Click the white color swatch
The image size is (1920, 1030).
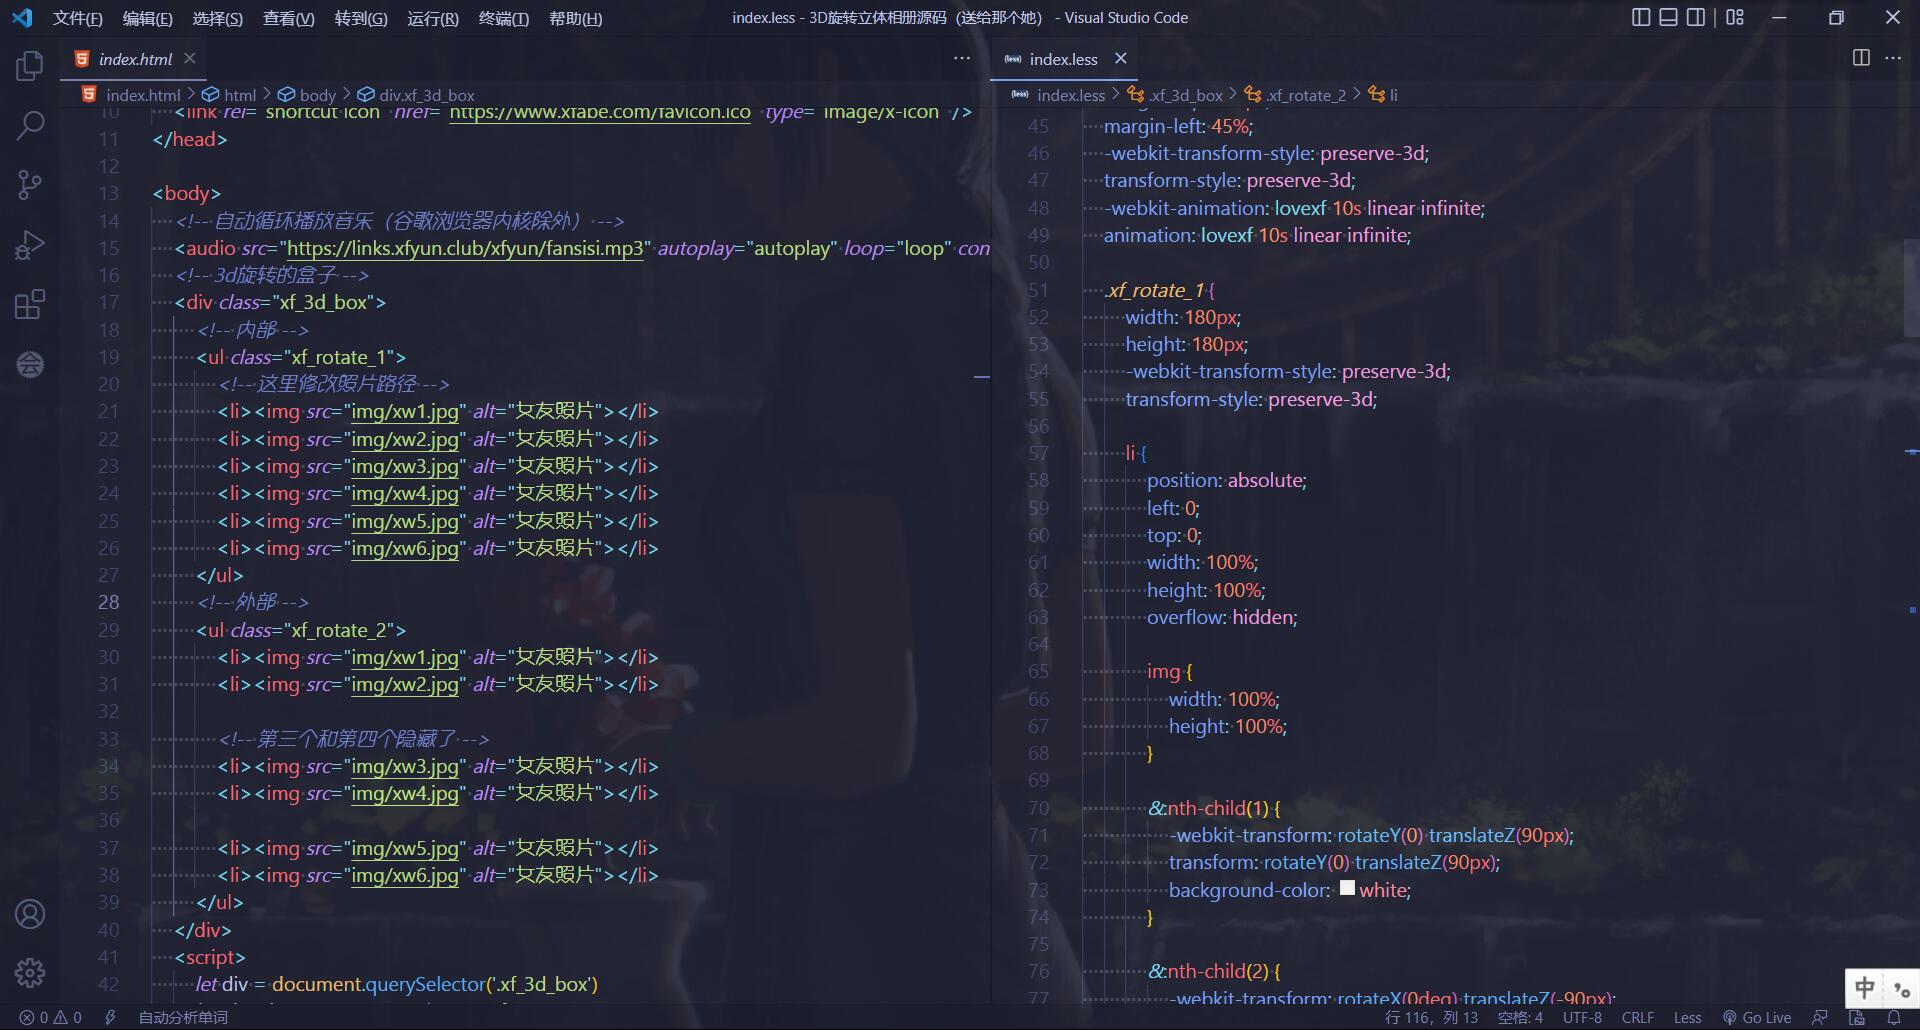pyautogui.click(x=1347, y=888)
